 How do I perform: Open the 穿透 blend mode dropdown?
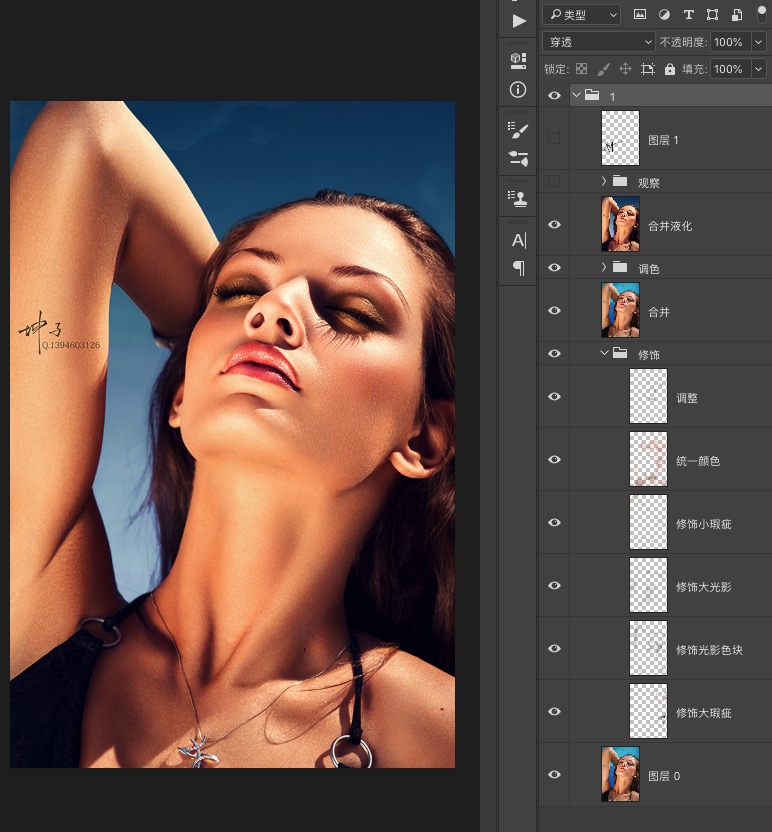(x=598, y=42)
